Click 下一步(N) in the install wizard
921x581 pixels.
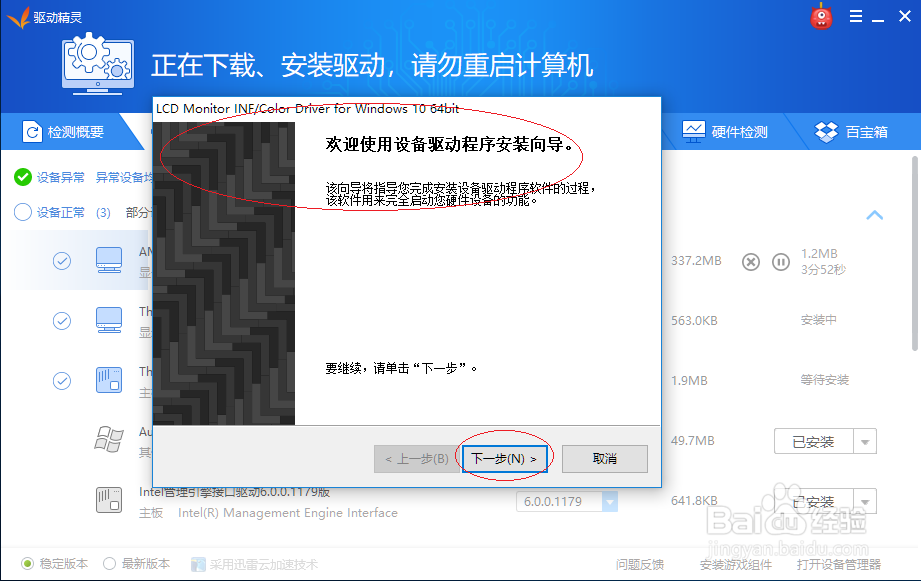(x=504, y=457)
